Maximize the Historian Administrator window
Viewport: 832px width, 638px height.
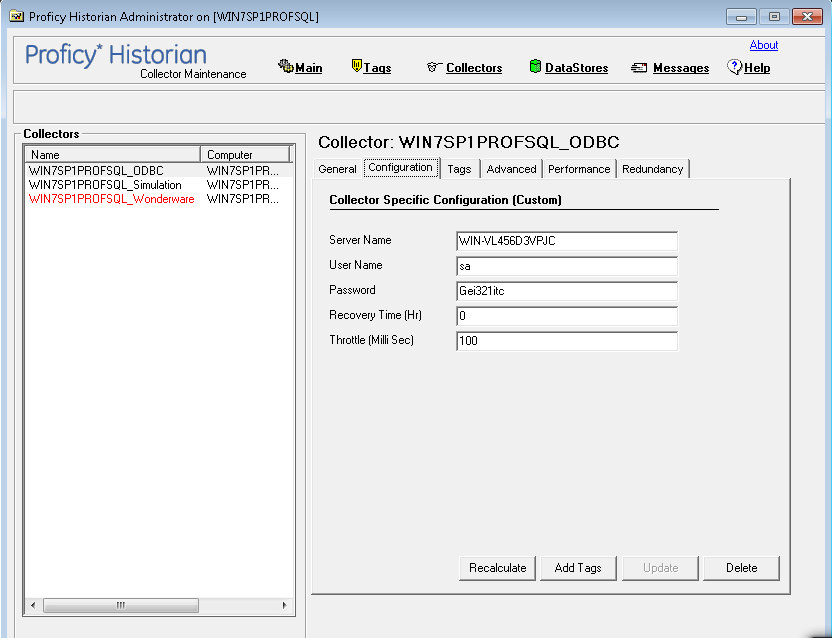pyautogui.click(x=774, y=17)
